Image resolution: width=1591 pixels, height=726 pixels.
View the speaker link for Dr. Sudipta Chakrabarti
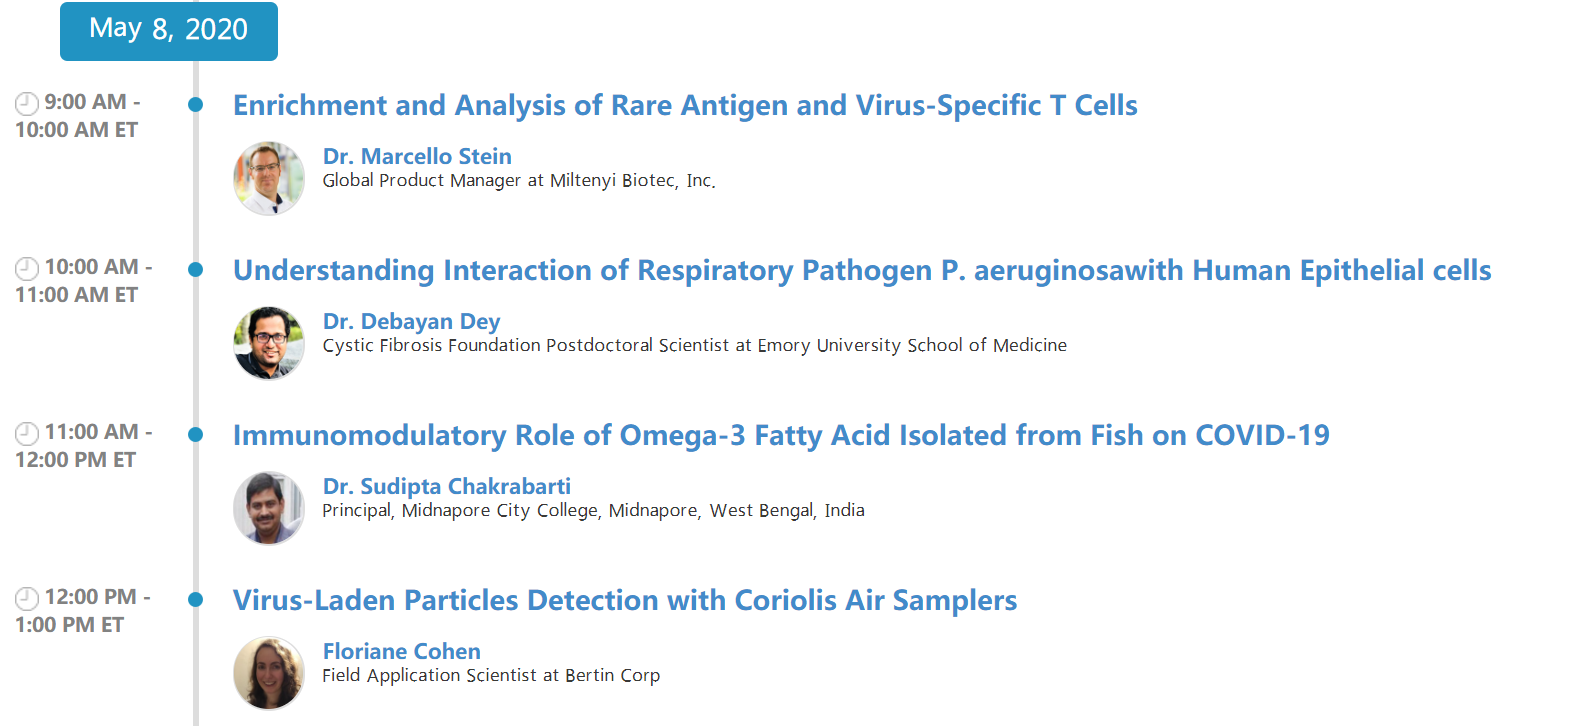[446, 486]
